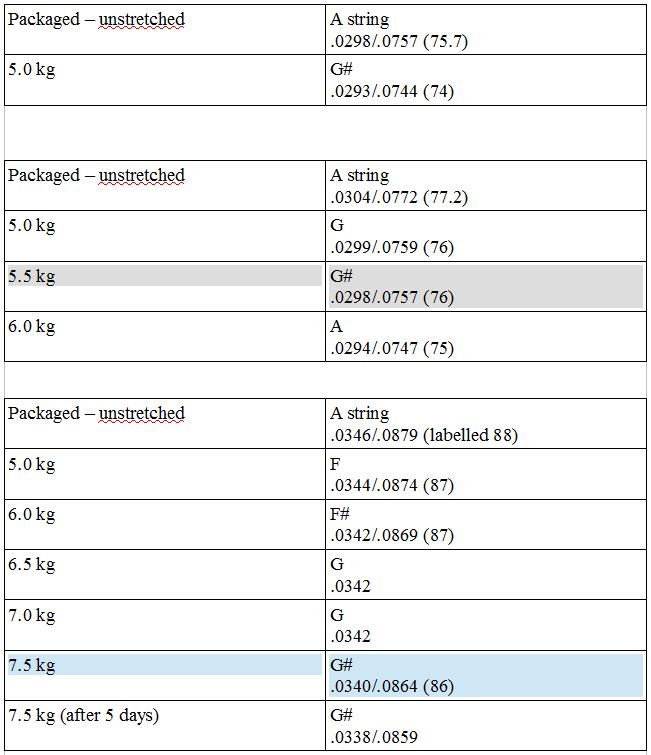Select the G .0299/.0759 (76) cell
Screen dimensions: 651x755
click(x=486, y=236)
